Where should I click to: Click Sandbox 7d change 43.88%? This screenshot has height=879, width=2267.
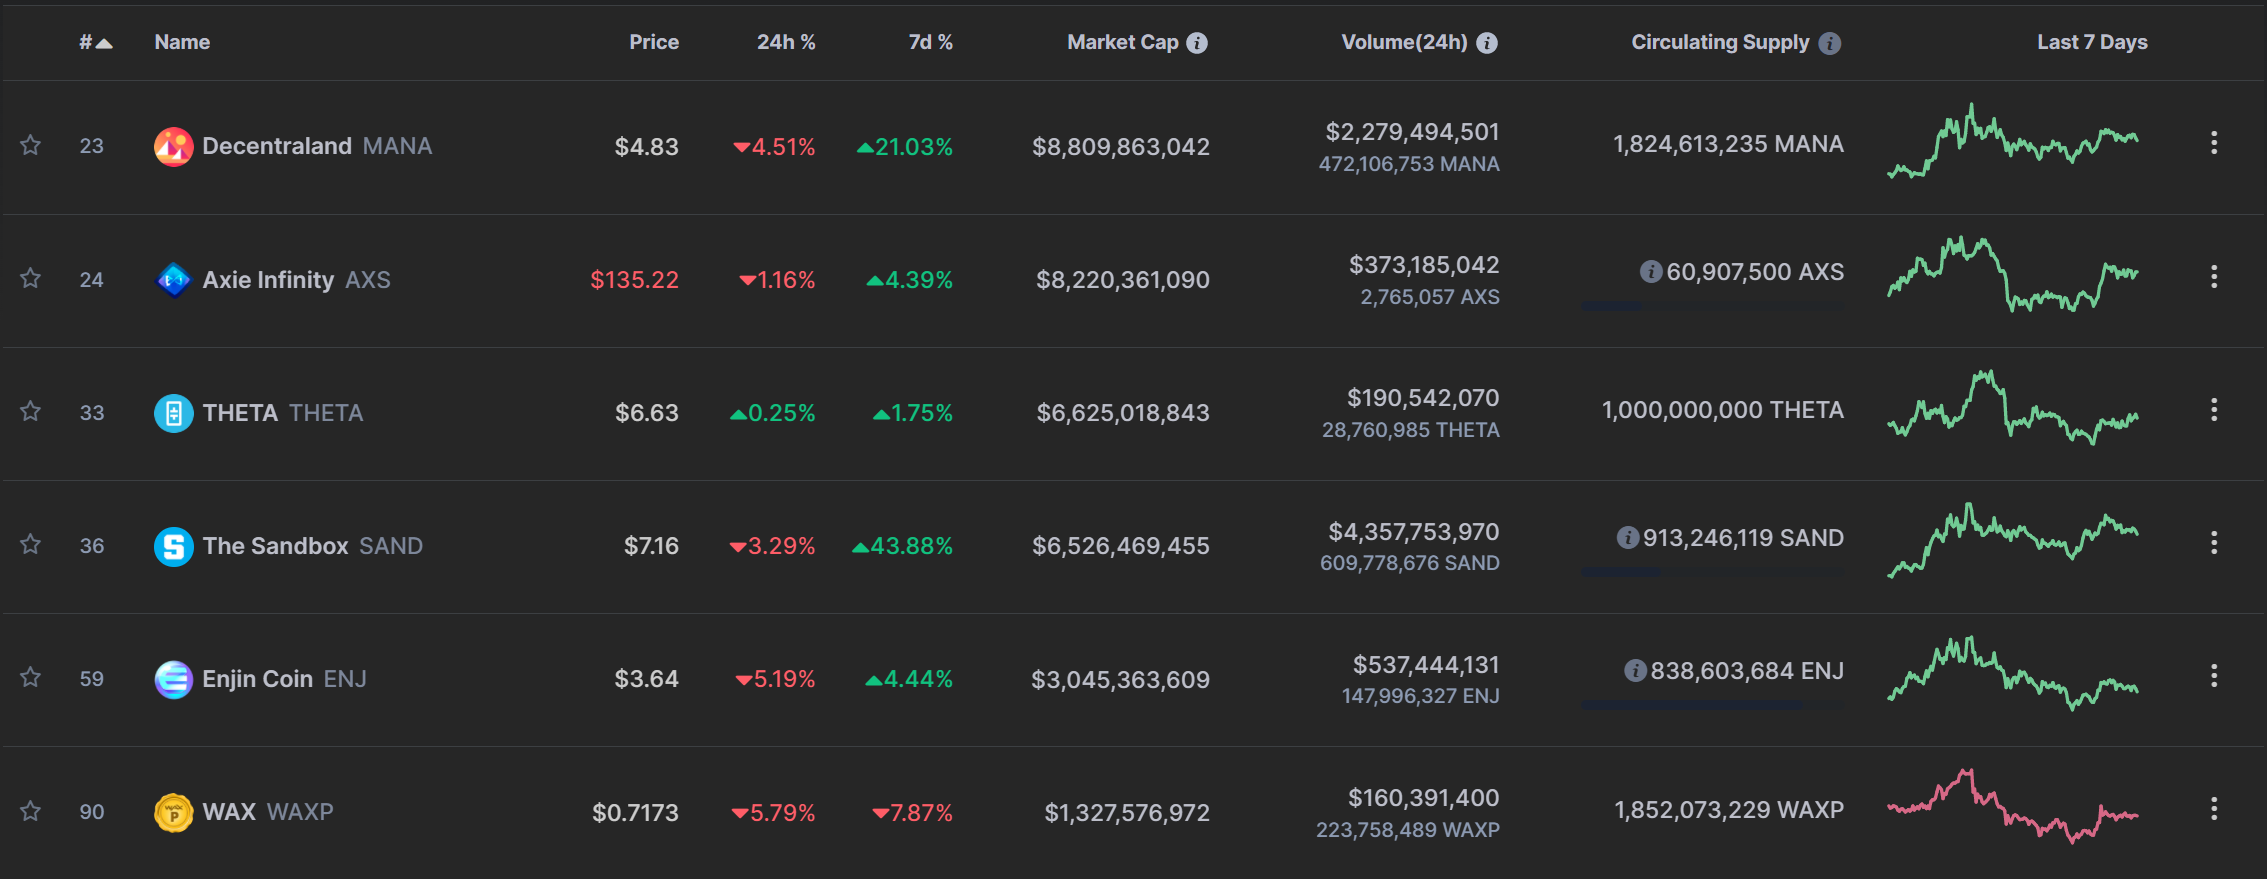902,546
